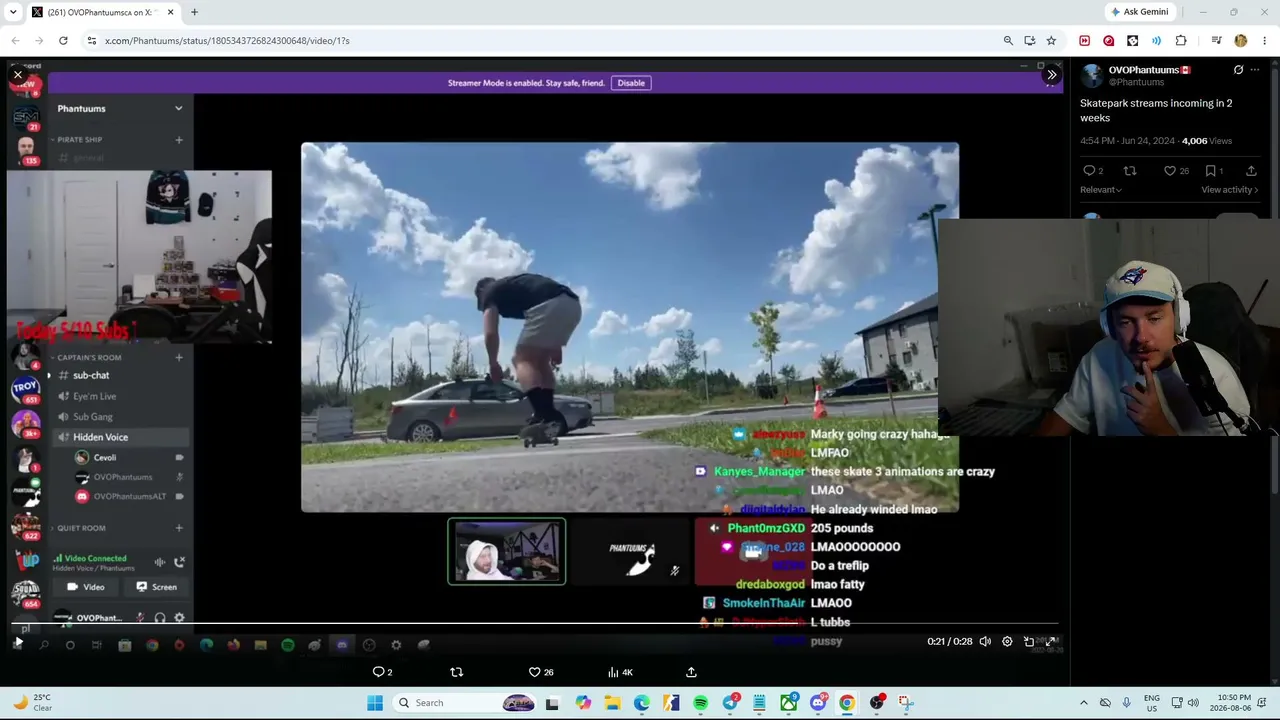Bookmark page with star icon
Image resolution: width=1280 pixels, height=720 pixels.
(1051, 41)
